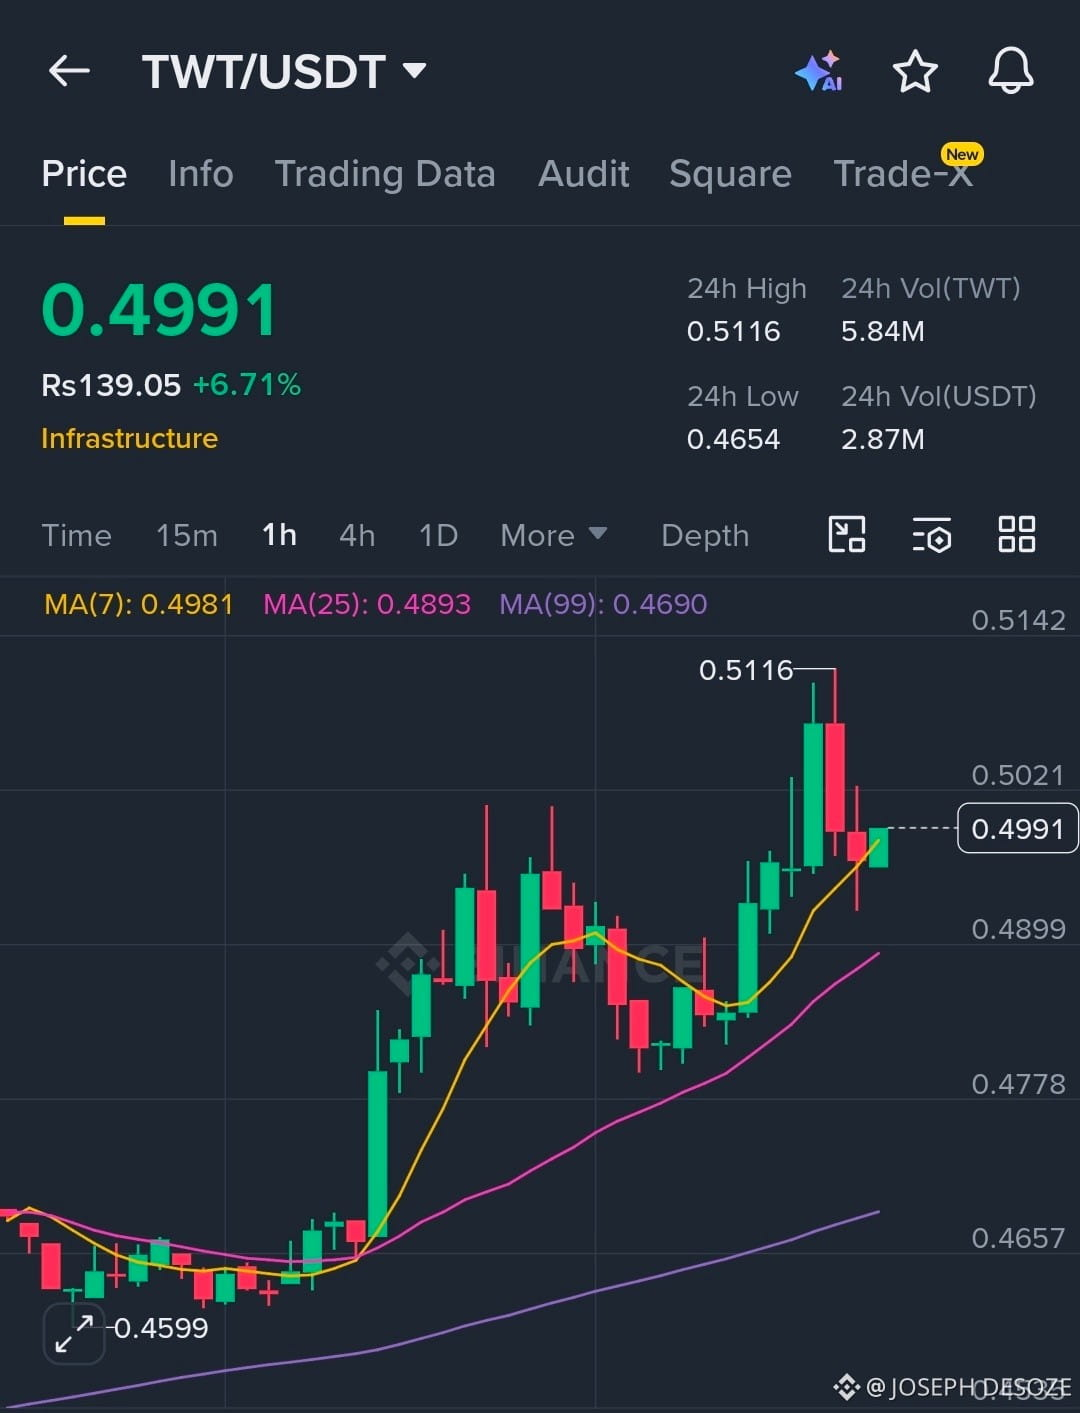Open the Trade-X tab
The image size is (1080, 1413).
[902, 174]
